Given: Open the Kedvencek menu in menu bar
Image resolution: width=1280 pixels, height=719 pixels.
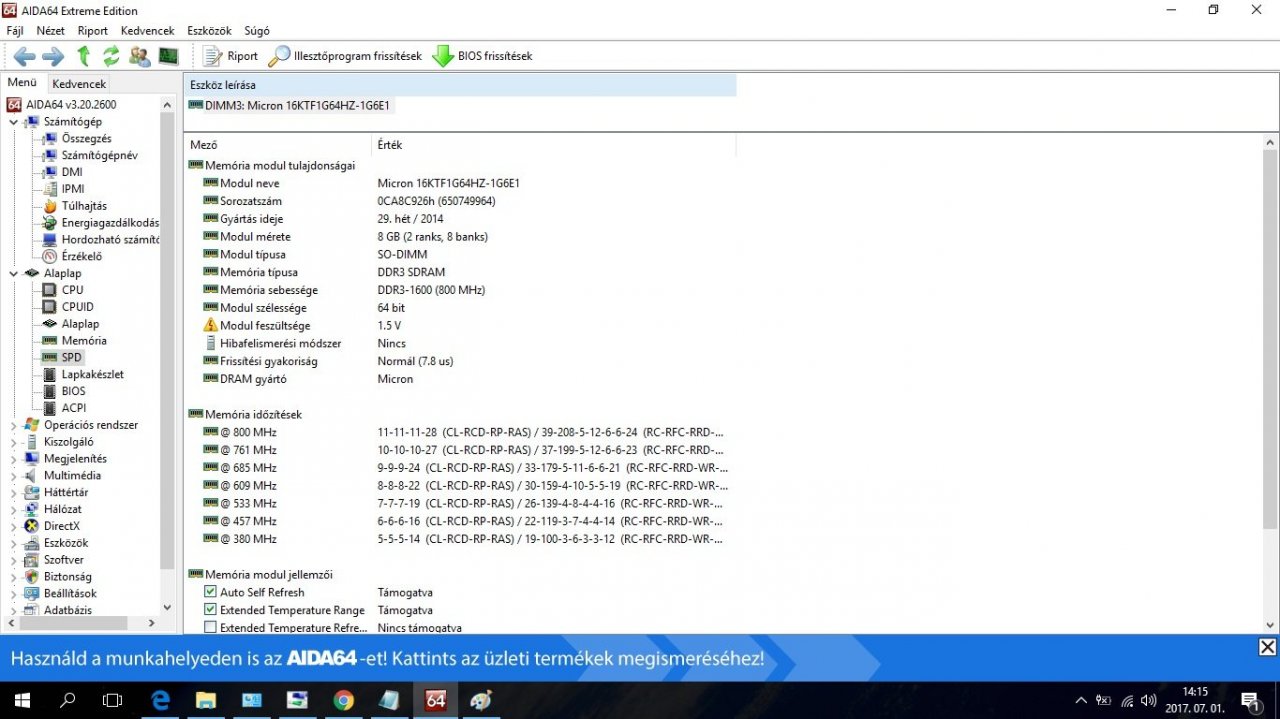Looking at the screenshot, I should click(x=147, y=31).
